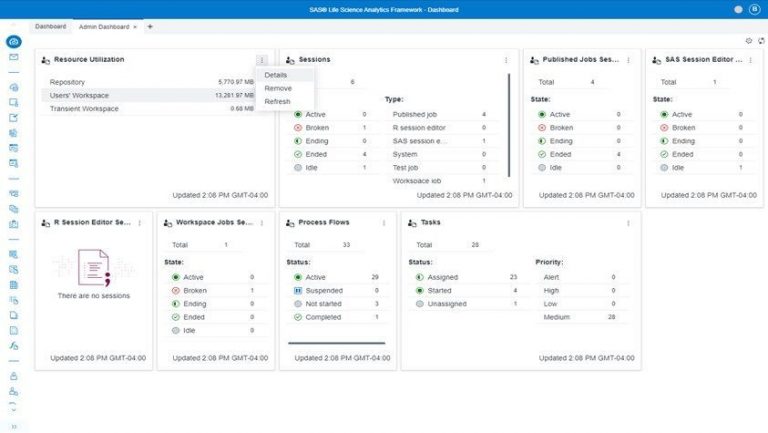The image size is (768, 433).
Task: Click the Users' Workspace row
Action: (150, 95)
